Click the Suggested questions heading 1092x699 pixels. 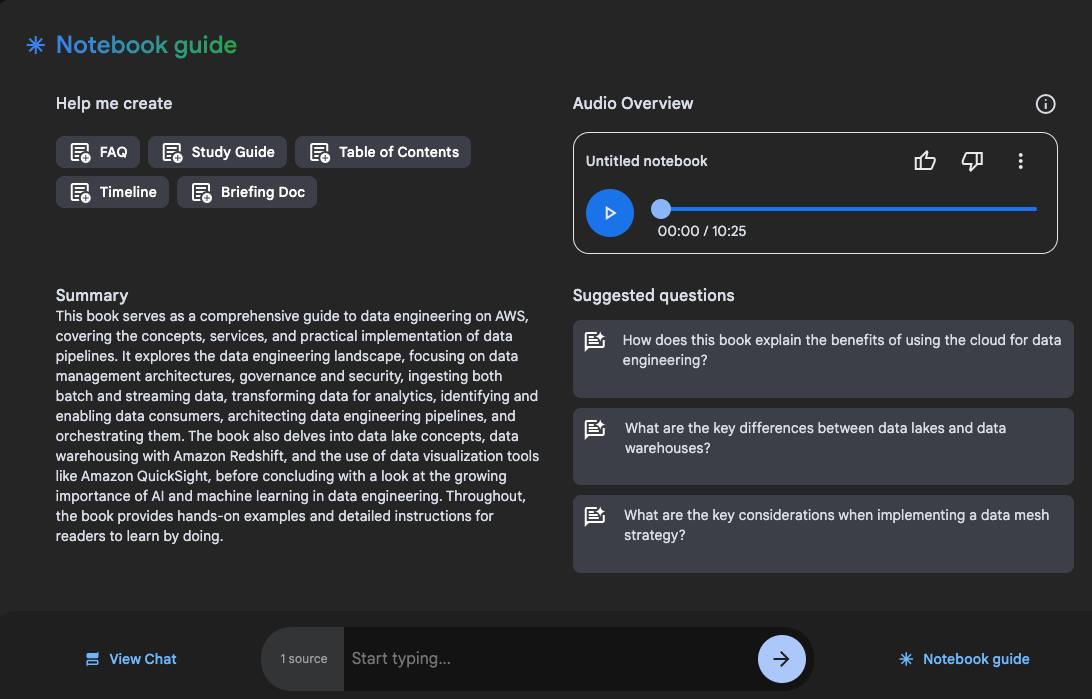coord(653,295)
